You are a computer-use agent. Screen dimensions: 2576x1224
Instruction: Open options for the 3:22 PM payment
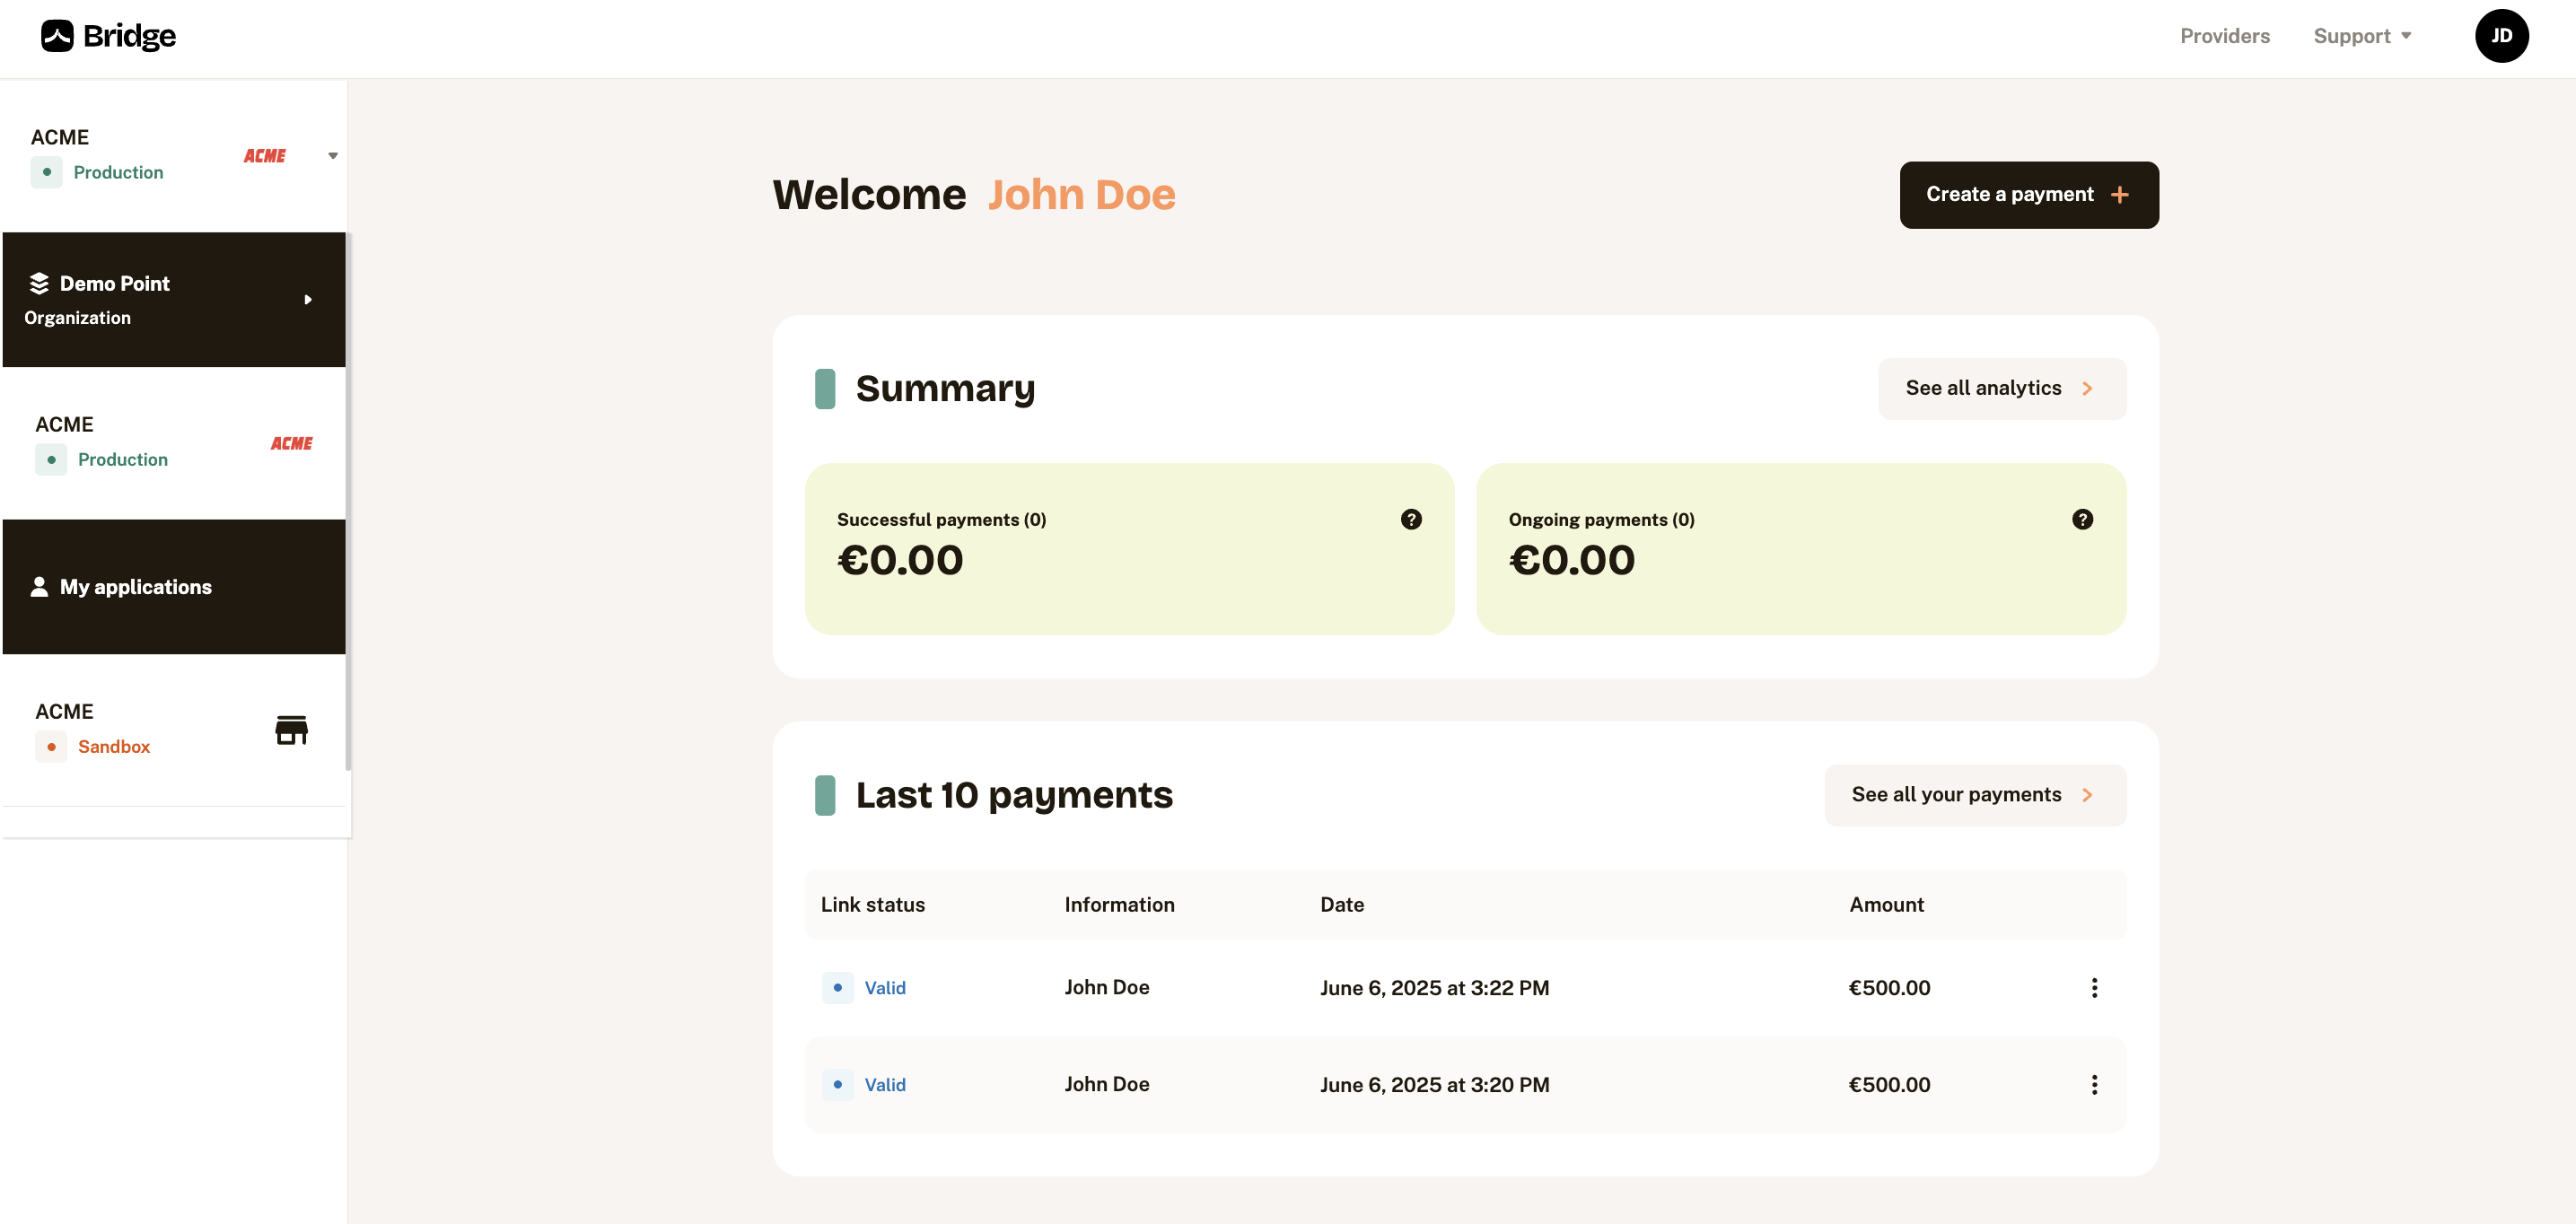(2094, 988)
